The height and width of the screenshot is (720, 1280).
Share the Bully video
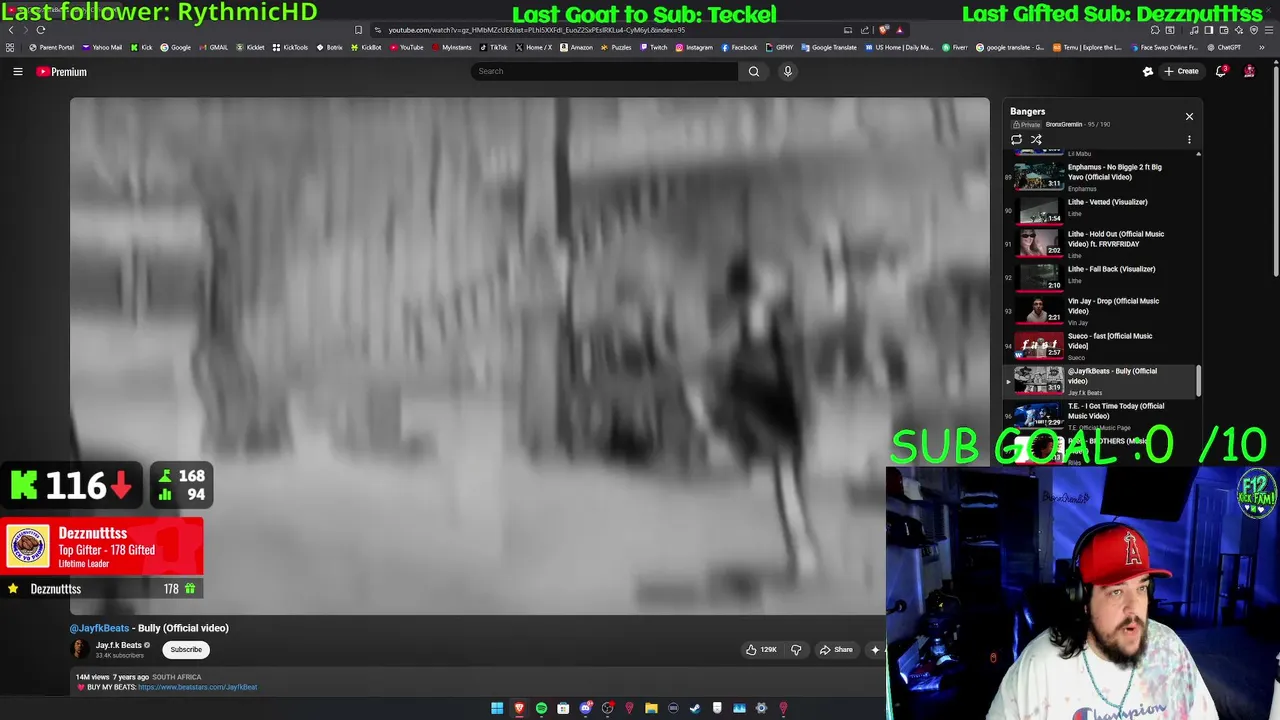836,650
